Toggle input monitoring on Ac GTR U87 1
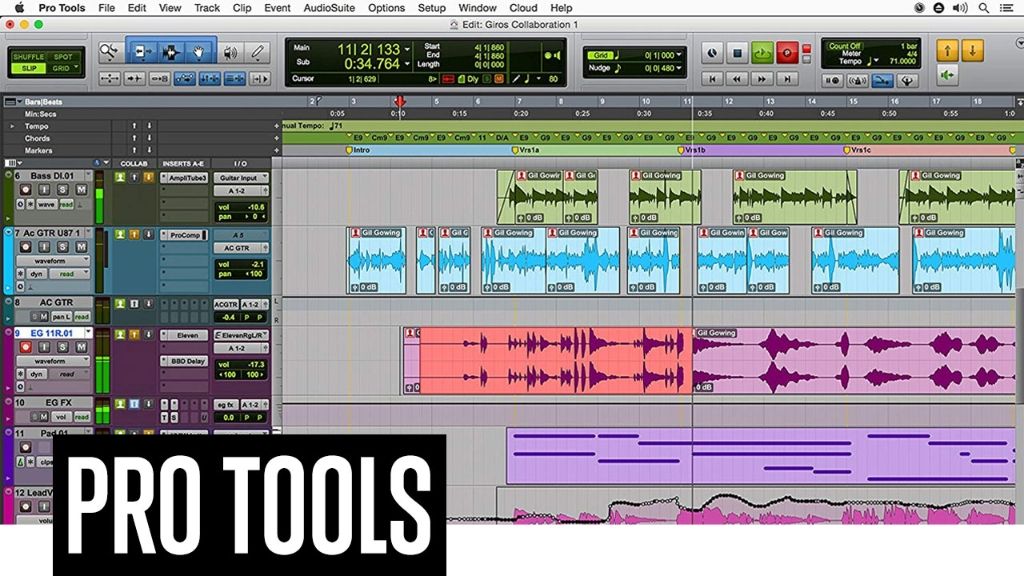 [44, 247]
